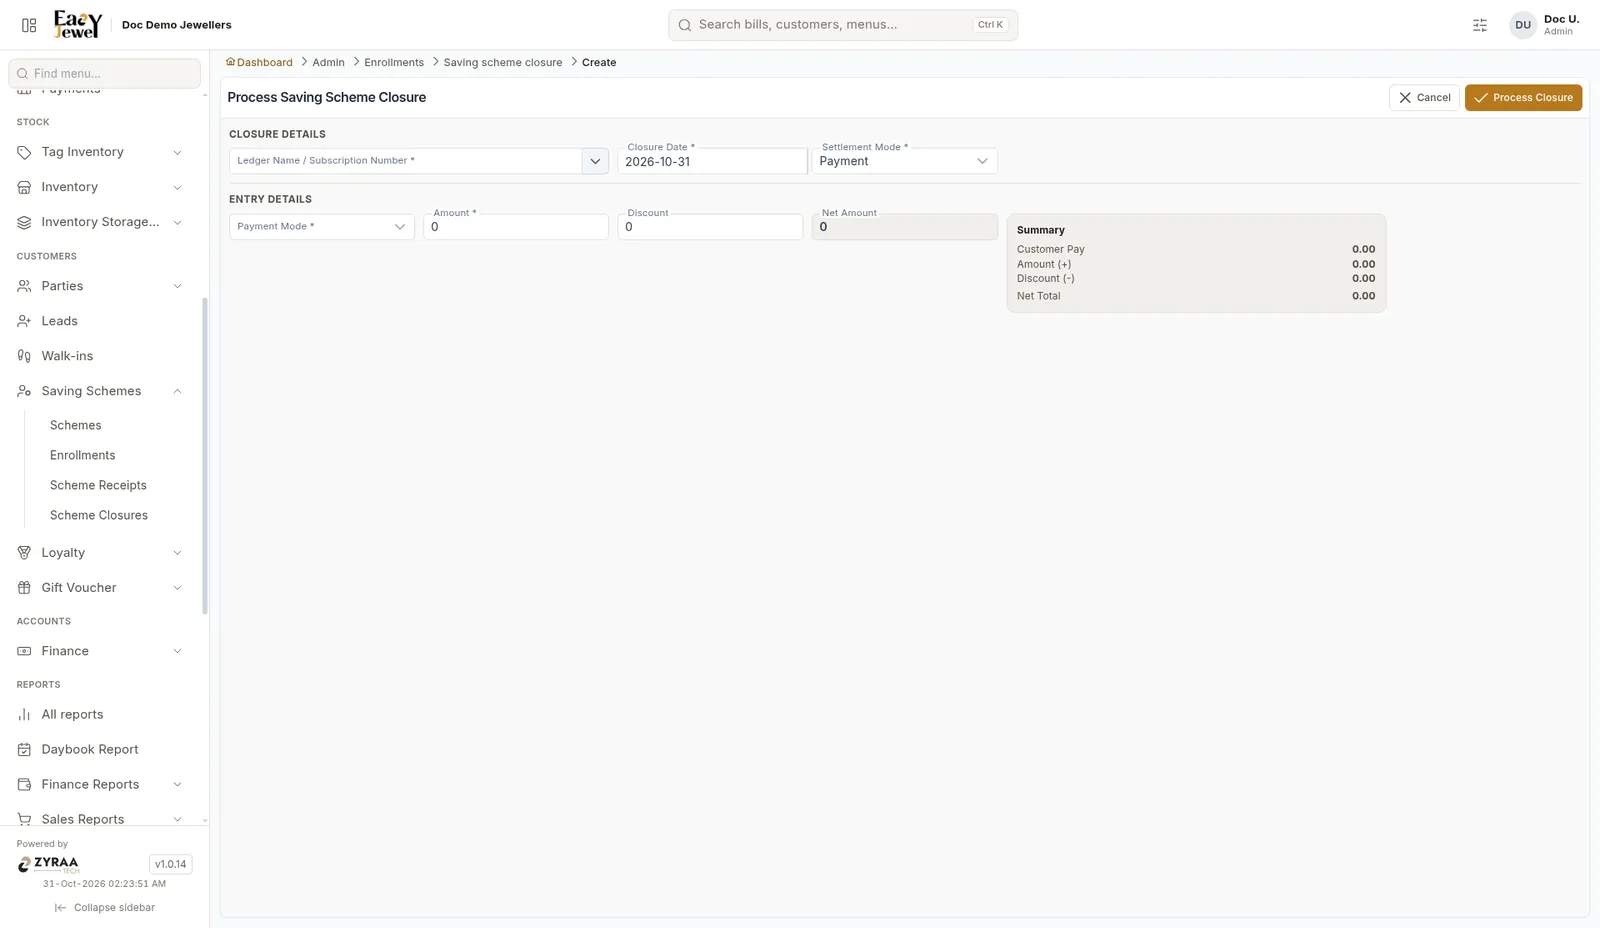Click the Cancel button
Screen dimensions: 1600x928
coord(1424,98)
